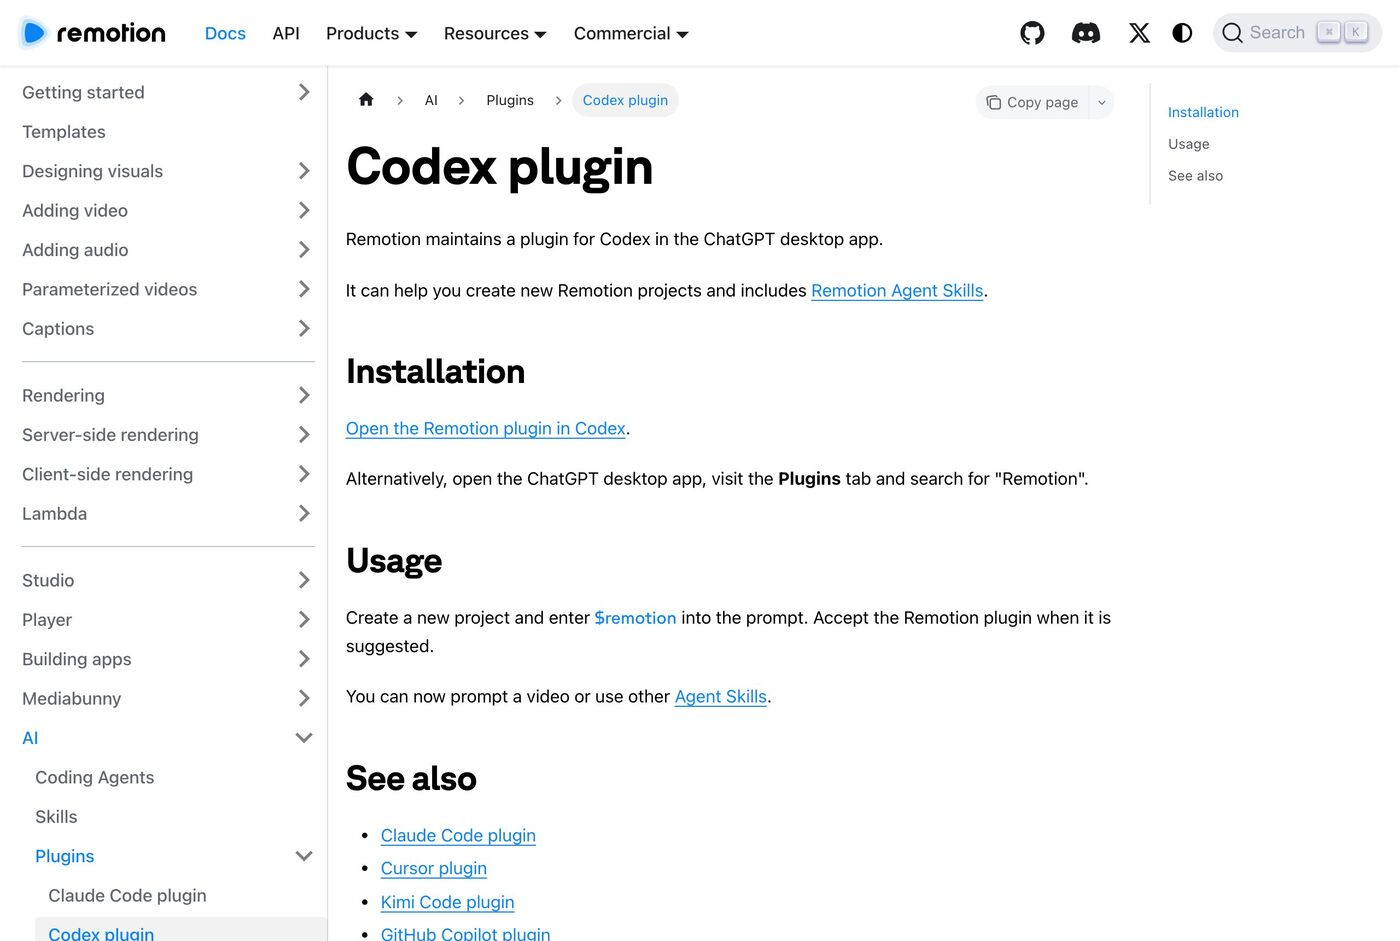Open the Copy page options dropdown arrow
The image size is (1400, 941).
click(x=1102, y=102)
